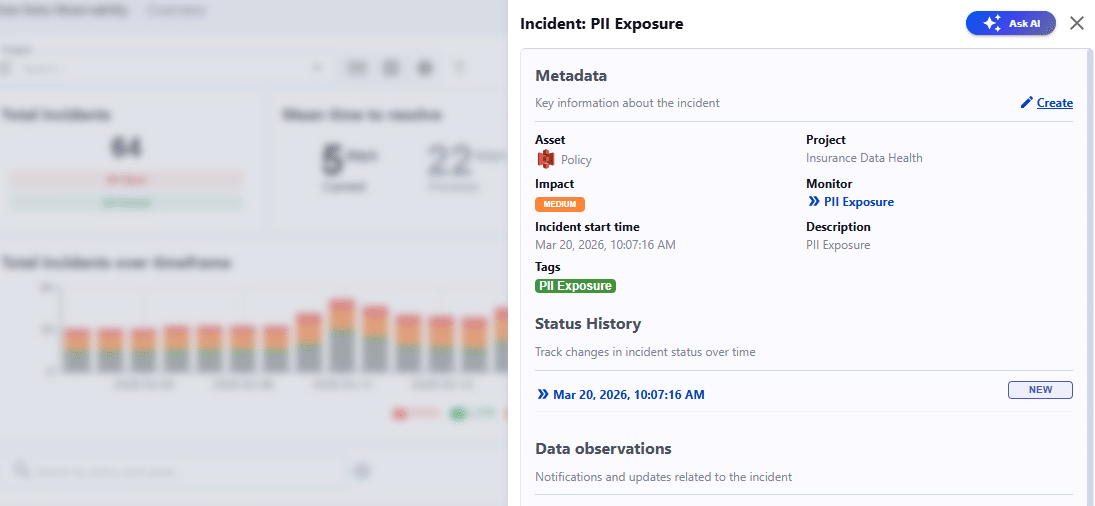
Task: Open the PII Exposure monitor link
Action: click(859, 202)
